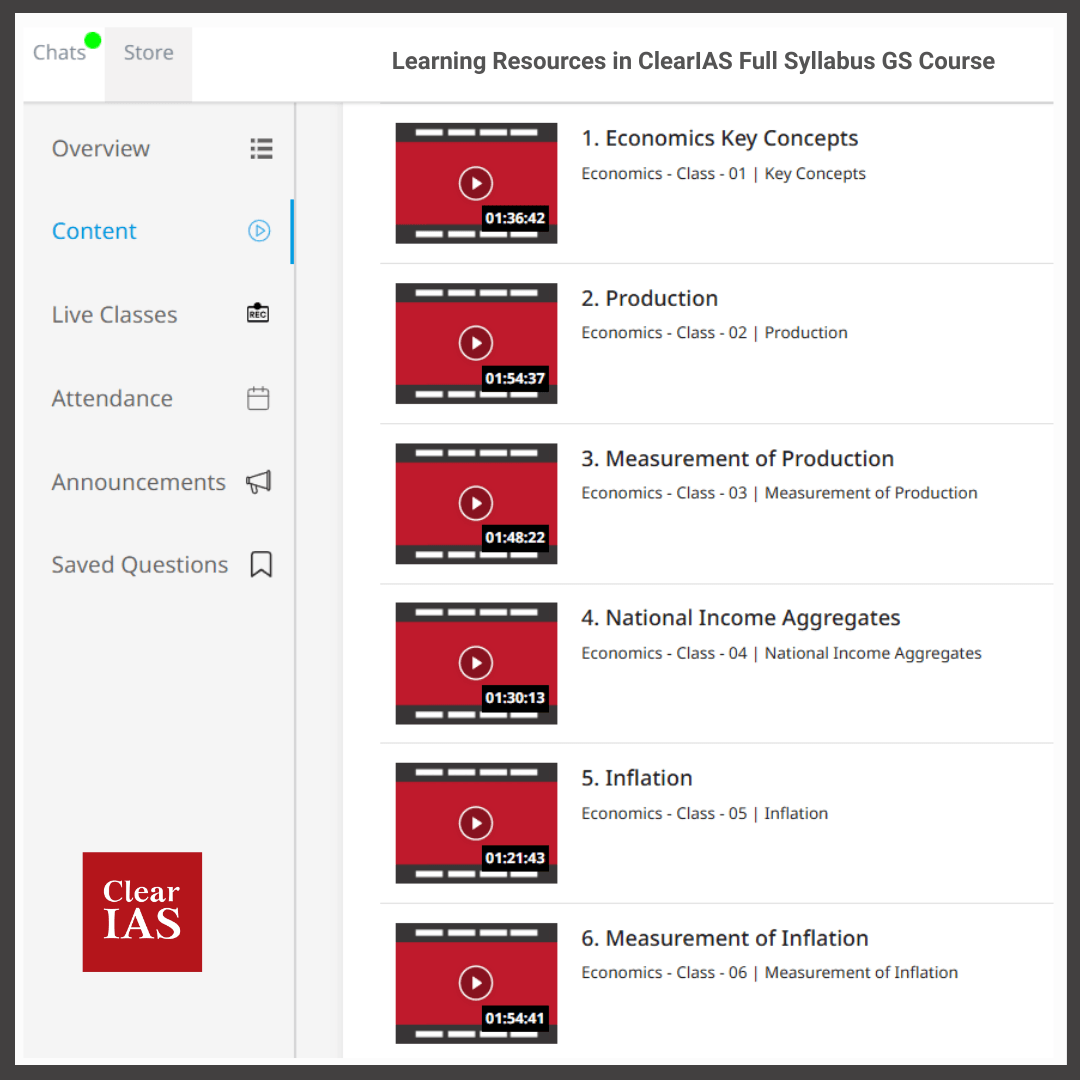Open '4. National Income Aggregates' title
Image resolution: width=1080 pixels, height=1080 pixels.
pyautogui.click(x=741, y=618)
